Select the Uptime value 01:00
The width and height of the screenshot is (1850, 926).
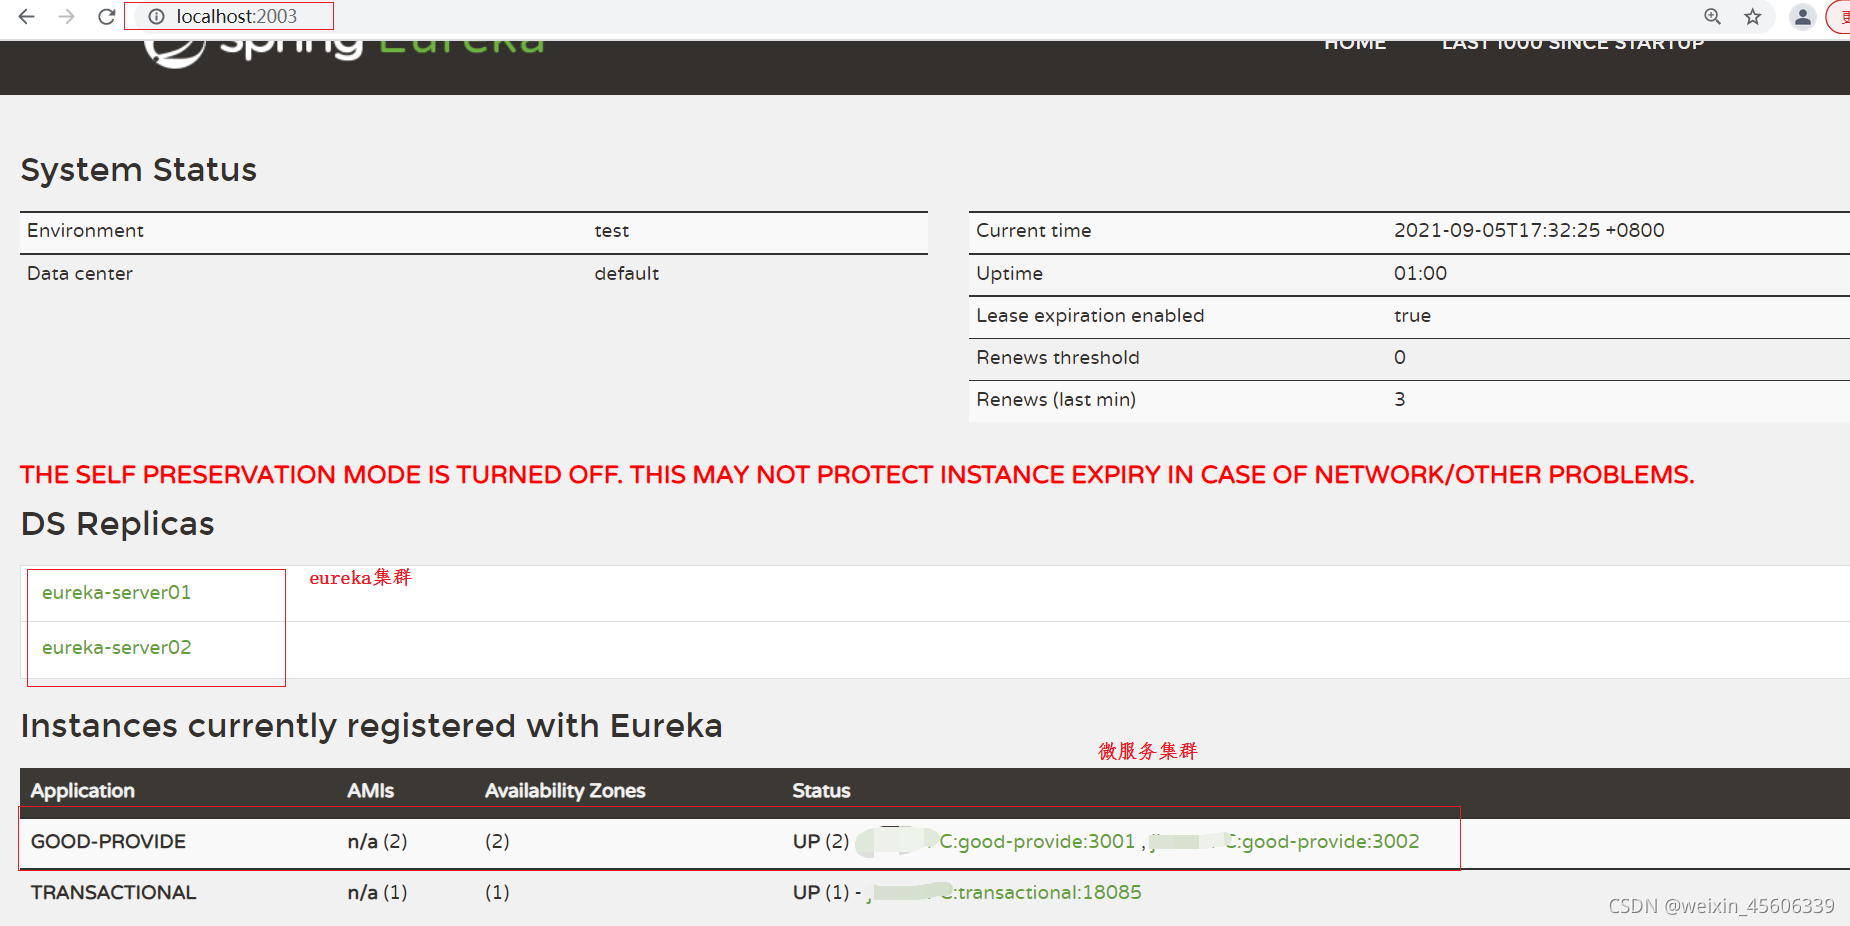[x=1420, y=273]
